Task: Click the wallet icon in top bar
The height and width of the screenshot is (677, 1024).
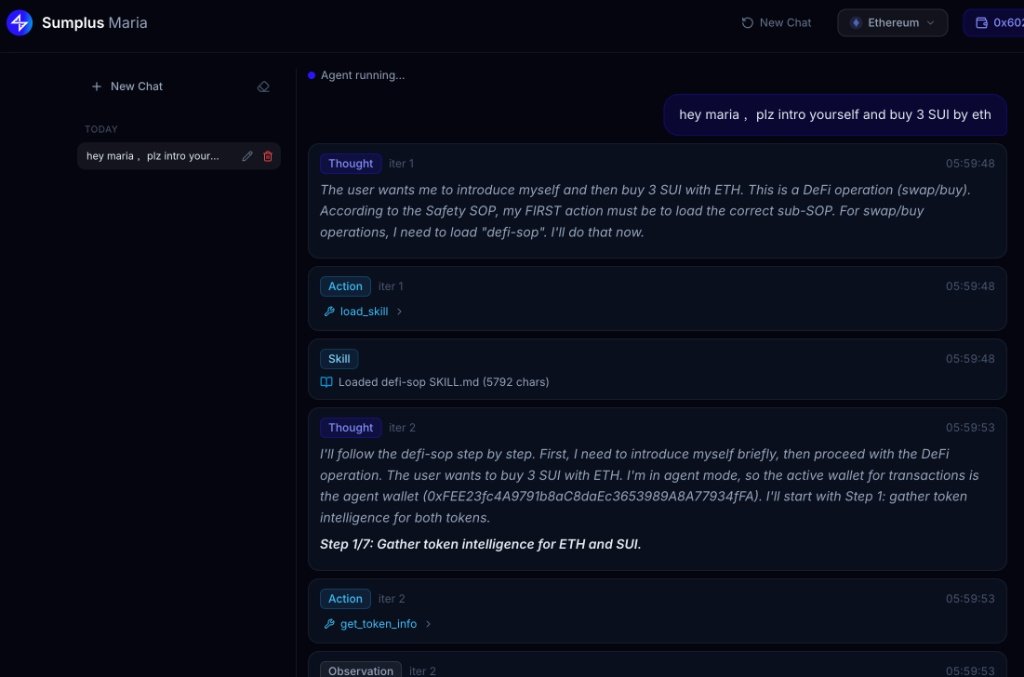Action: tap(981, 23)
